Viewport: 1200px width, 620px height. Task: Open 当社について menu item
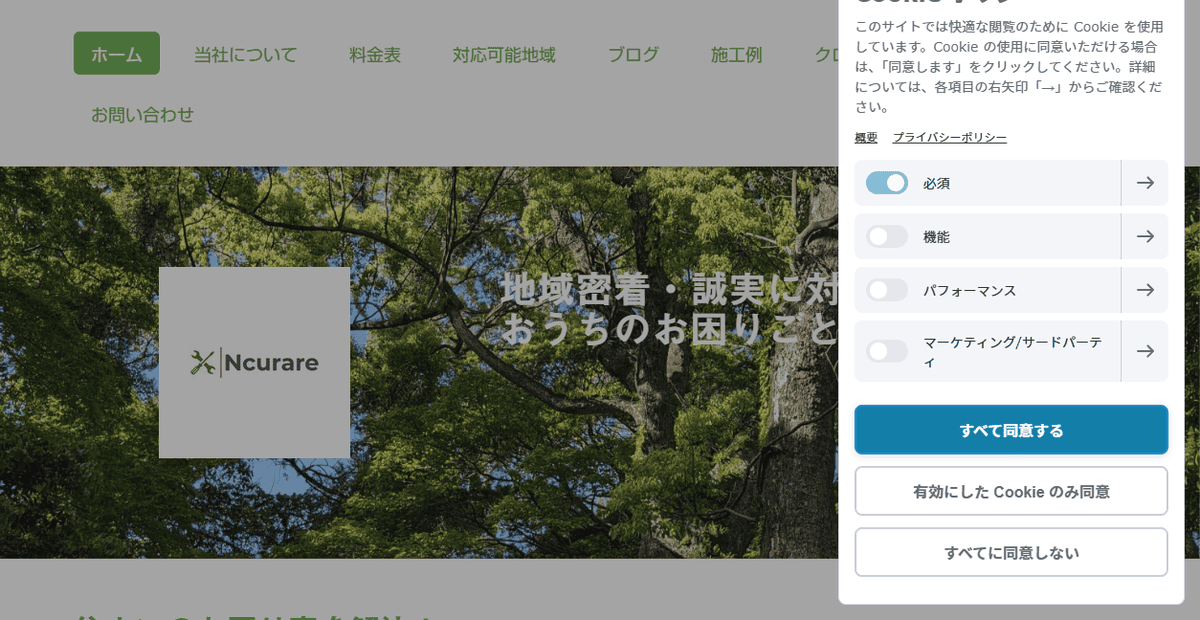[245, 55]
